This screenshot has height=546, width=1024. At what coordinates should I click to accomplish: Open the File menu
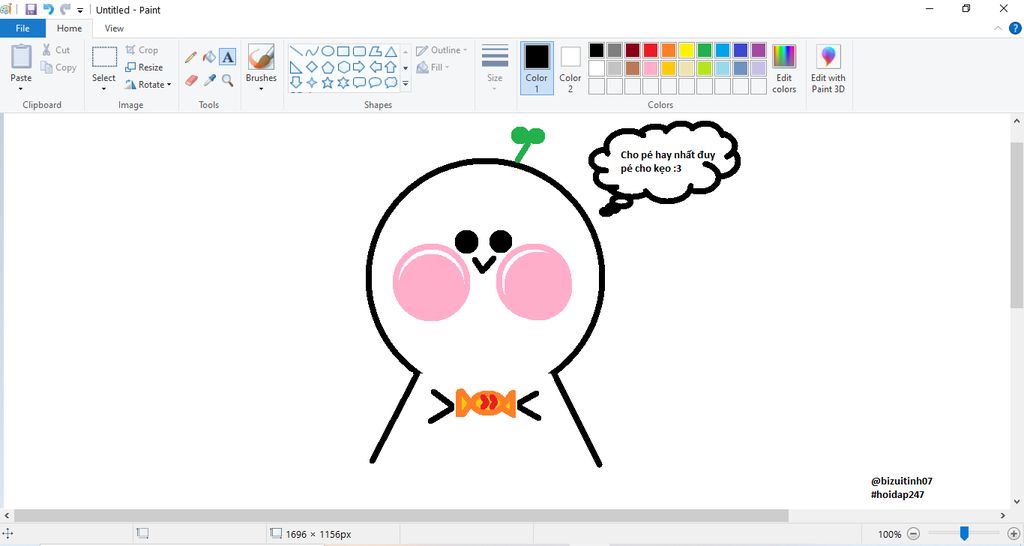(22, 28)
